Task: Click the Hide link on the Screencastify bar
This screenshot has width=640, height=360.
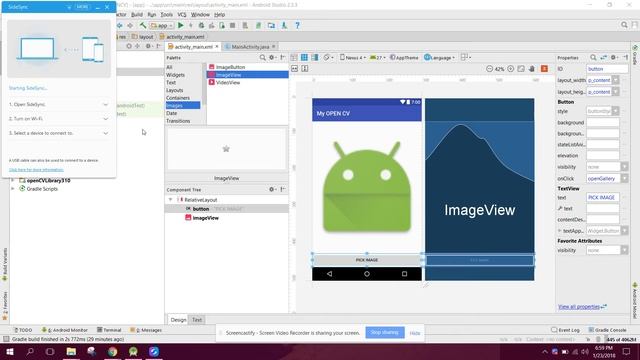Action: 415,333
